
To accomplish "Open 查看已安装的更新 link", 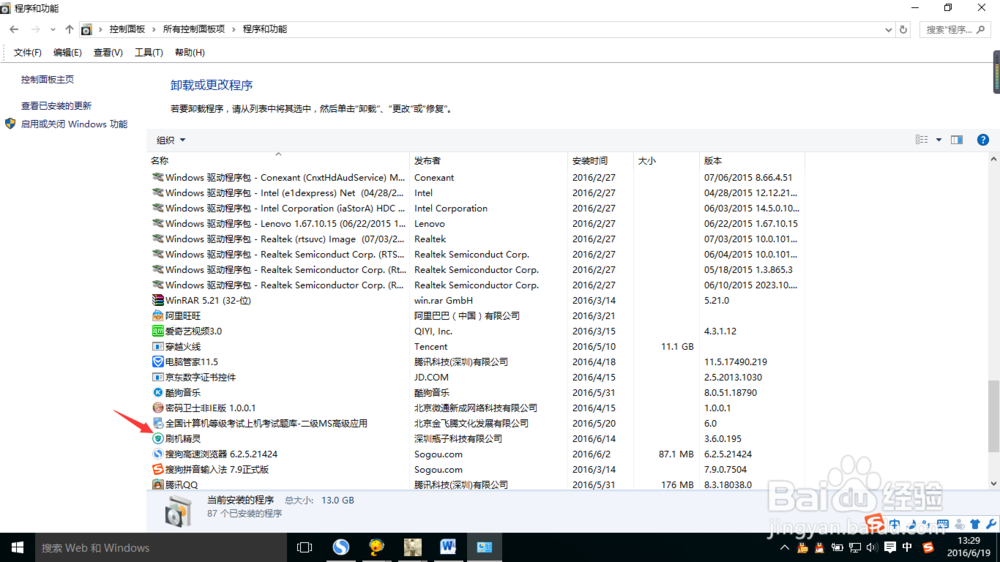I will [x=56, y=106].
